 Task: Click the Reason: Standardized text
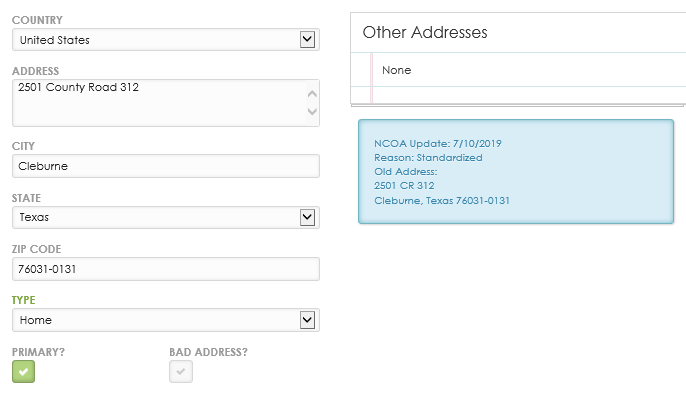pos(428,158)
